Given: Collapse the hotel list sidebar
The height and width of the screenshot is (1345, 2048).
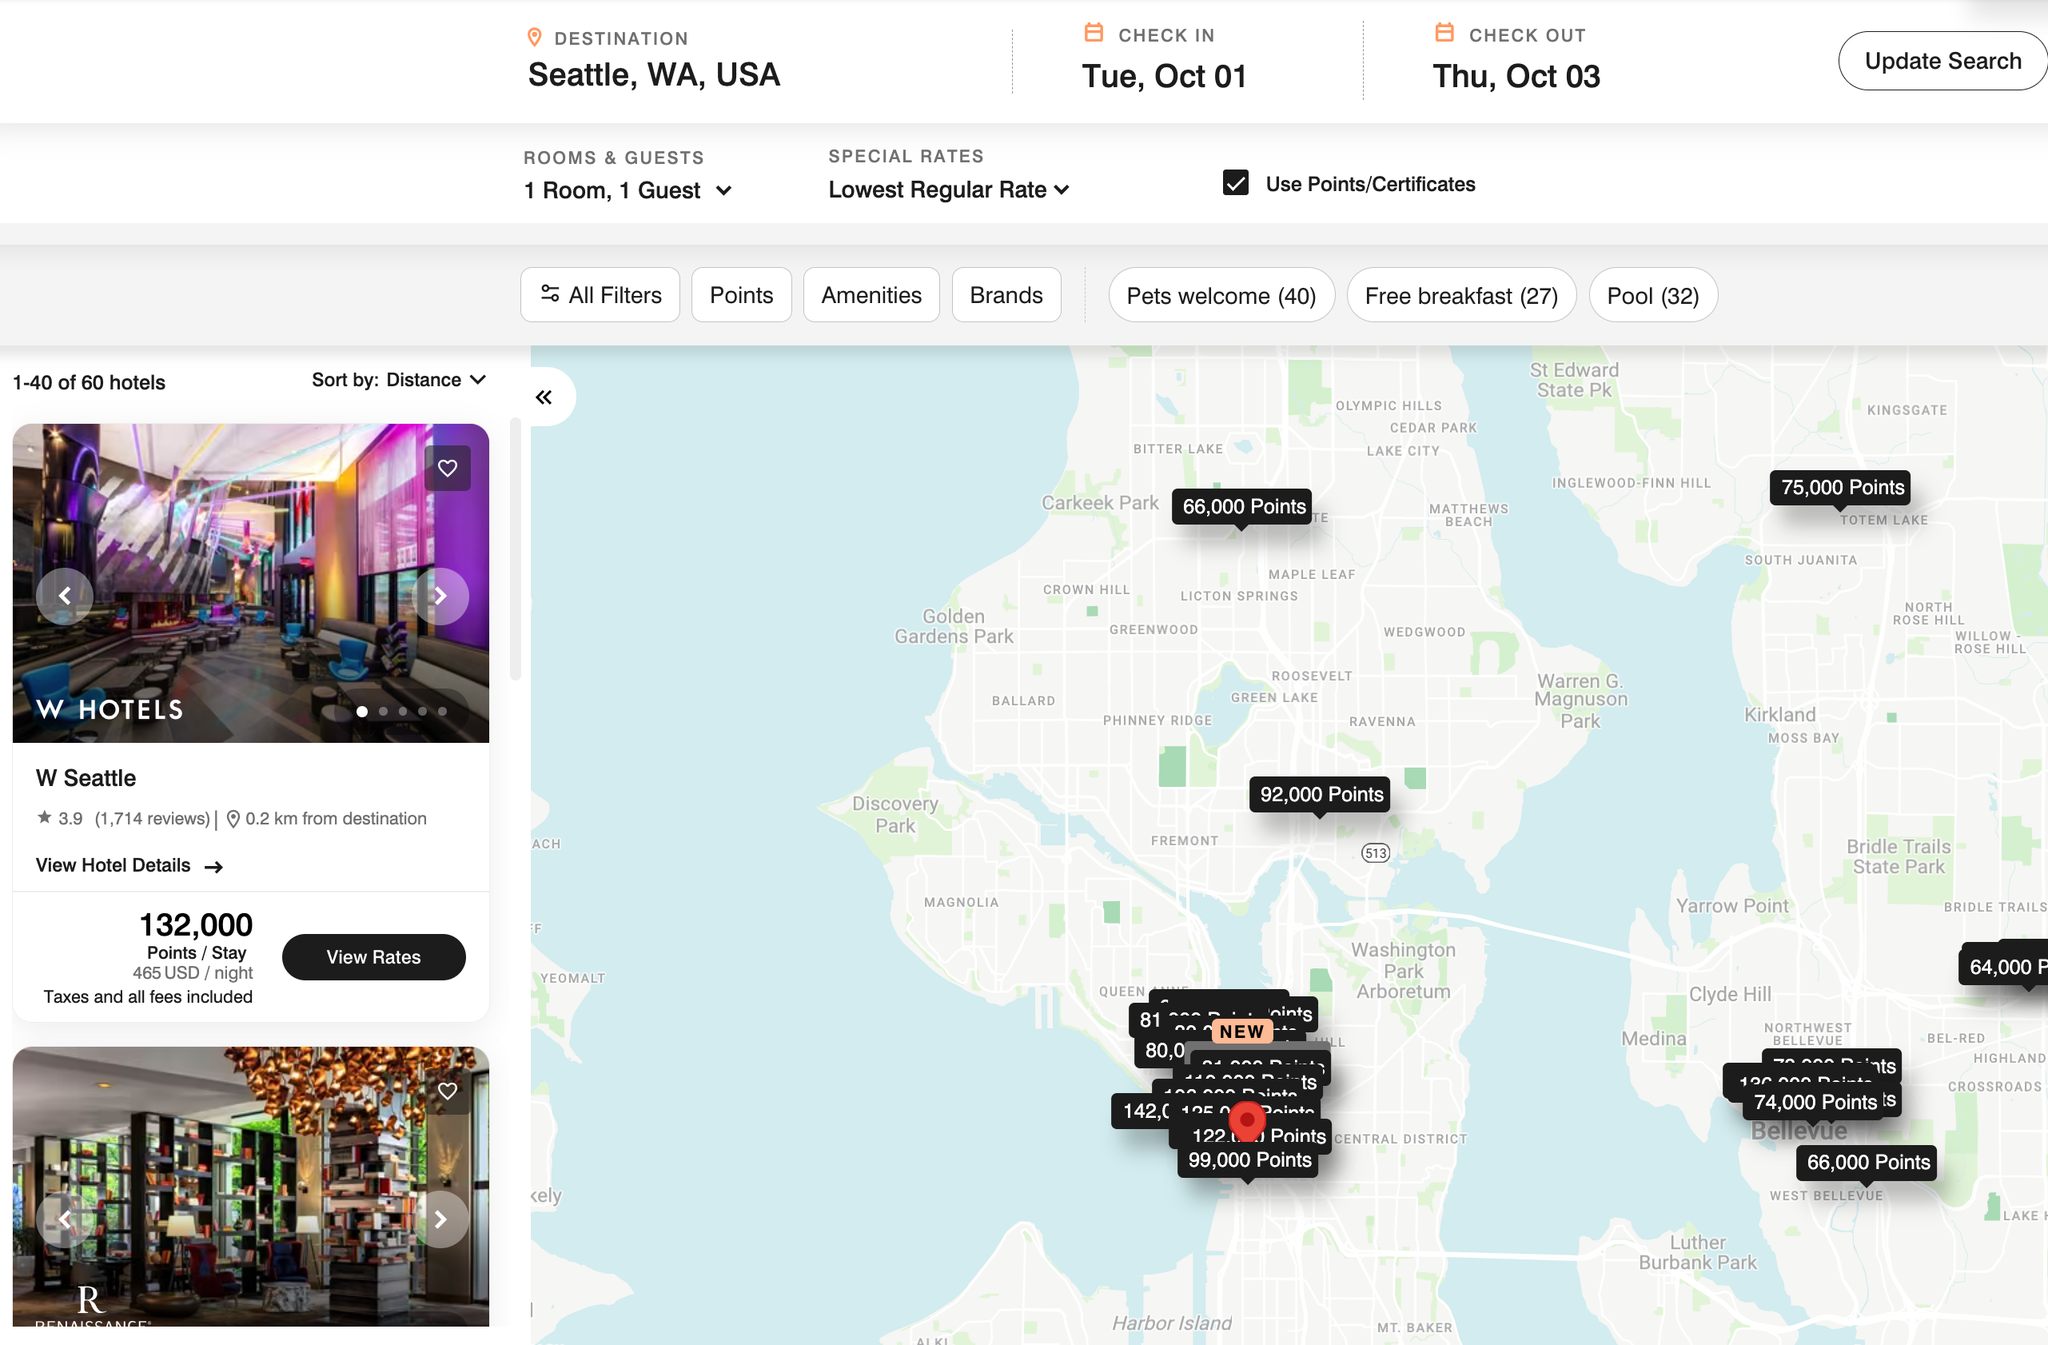Looking at the screenshot, I should [x=544, y=396].
